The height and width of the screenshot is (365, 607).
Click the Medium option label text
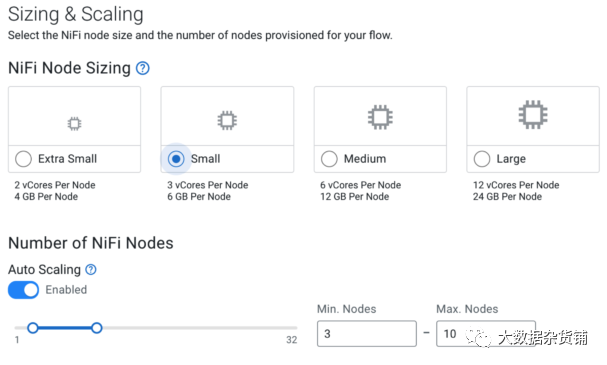365,159
